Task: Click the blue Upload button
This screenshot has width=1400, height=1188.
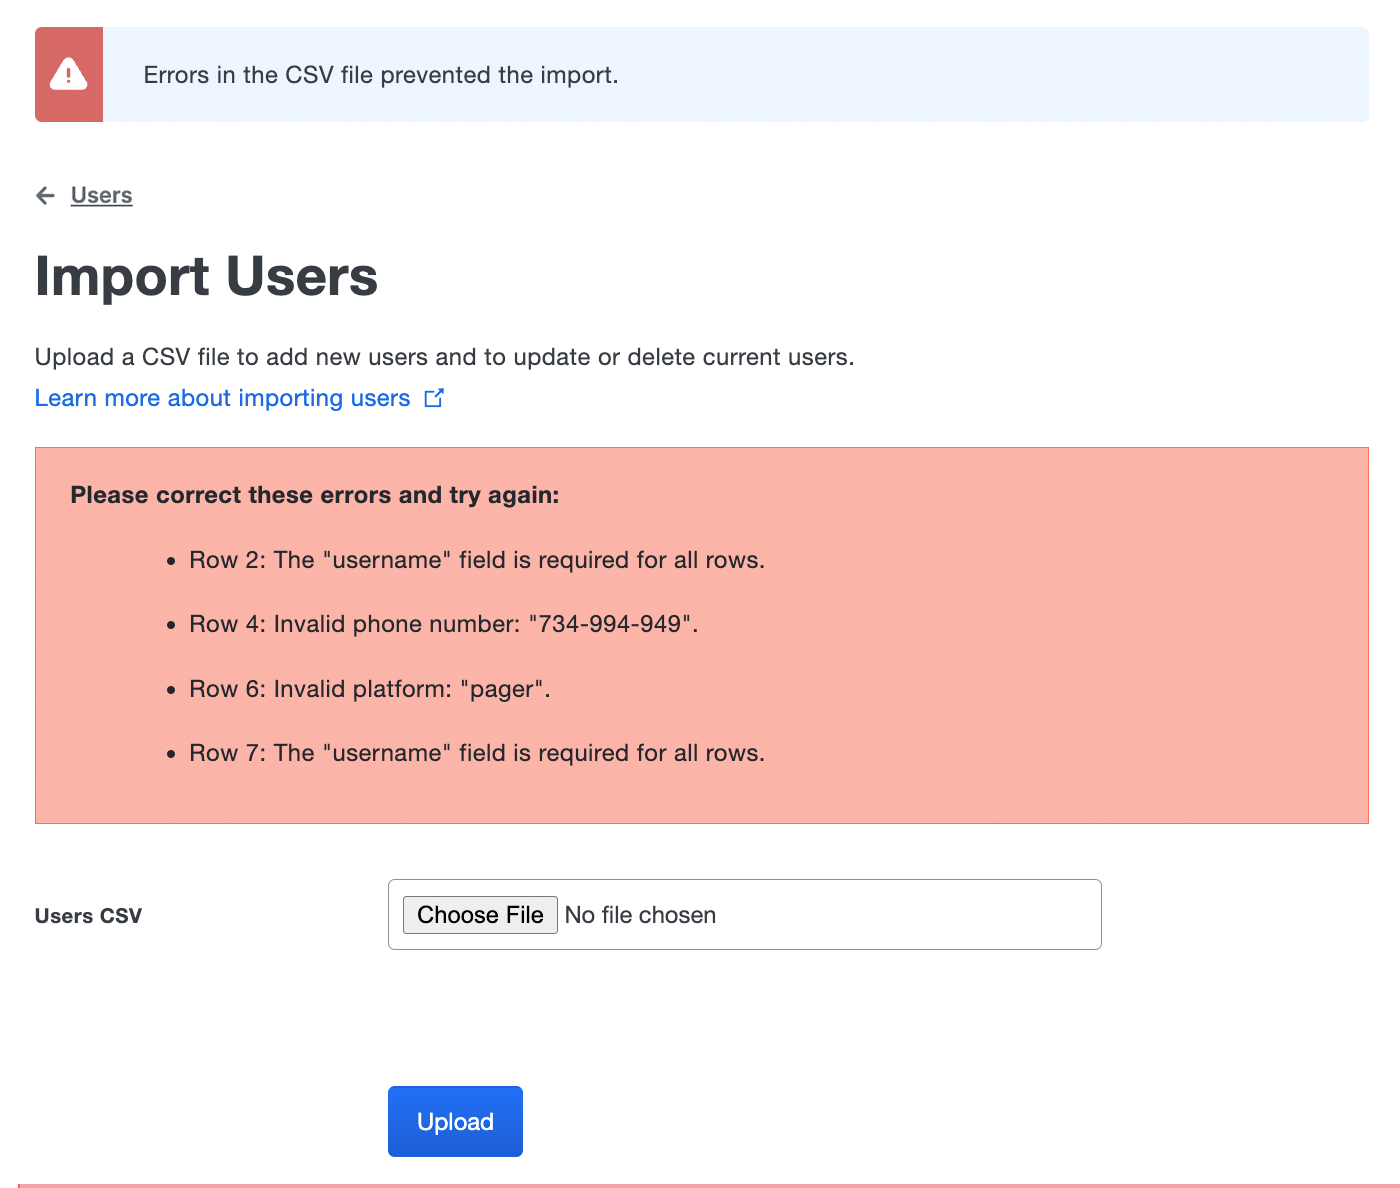Action: (455, 1121)
